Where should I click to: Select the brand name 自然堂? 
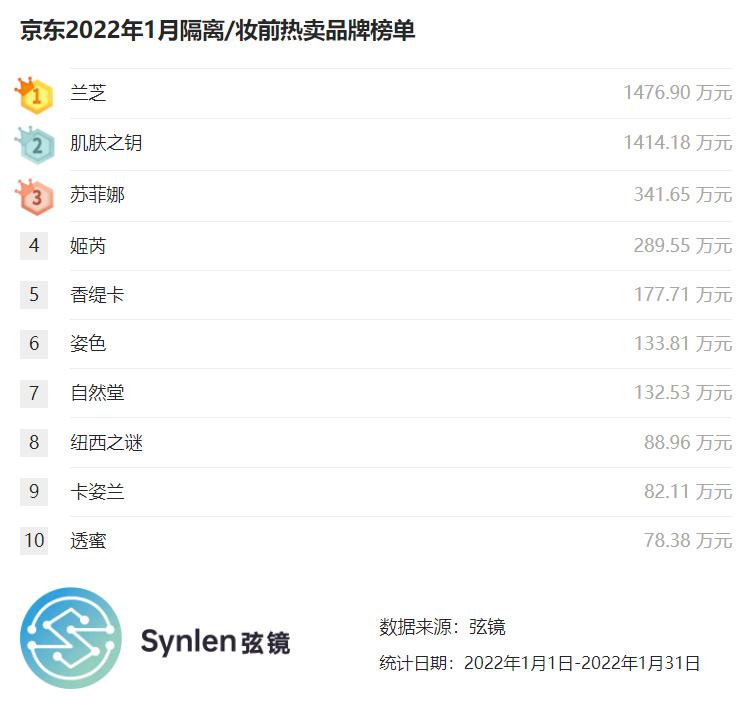97,393
